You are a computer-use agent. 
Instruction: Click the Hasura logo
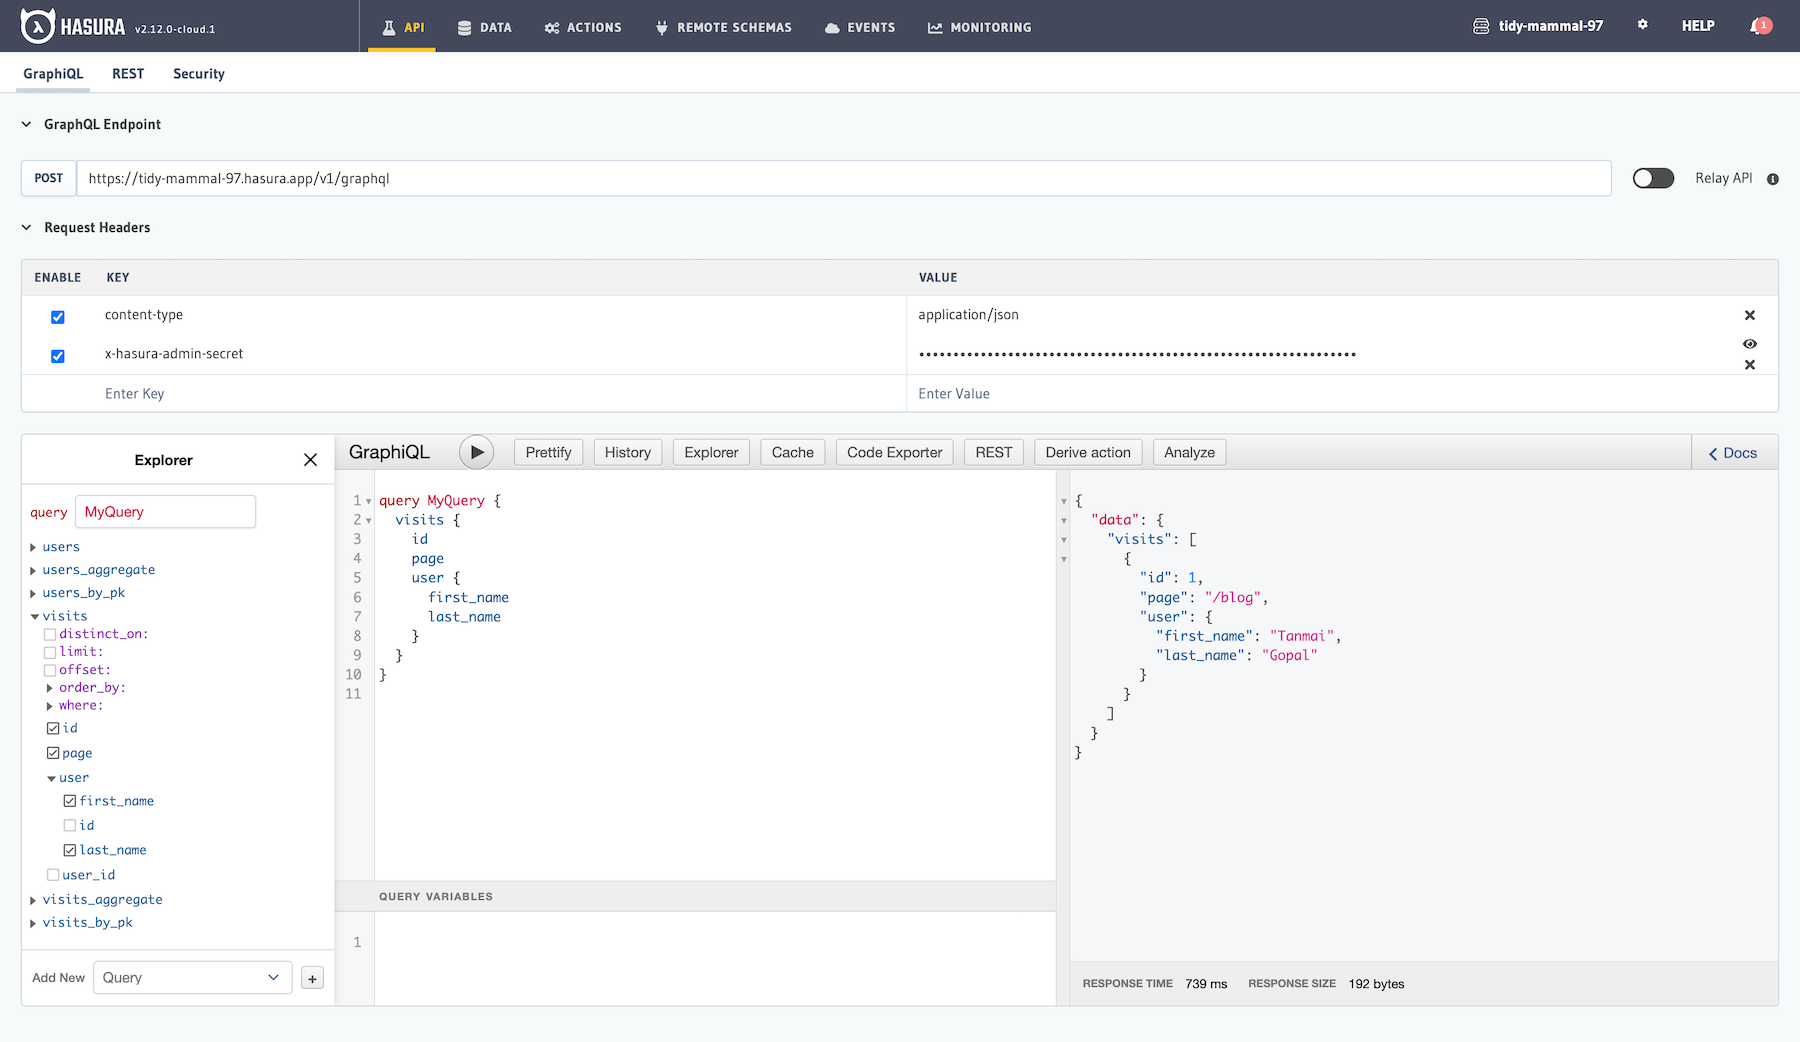[36, 26]
